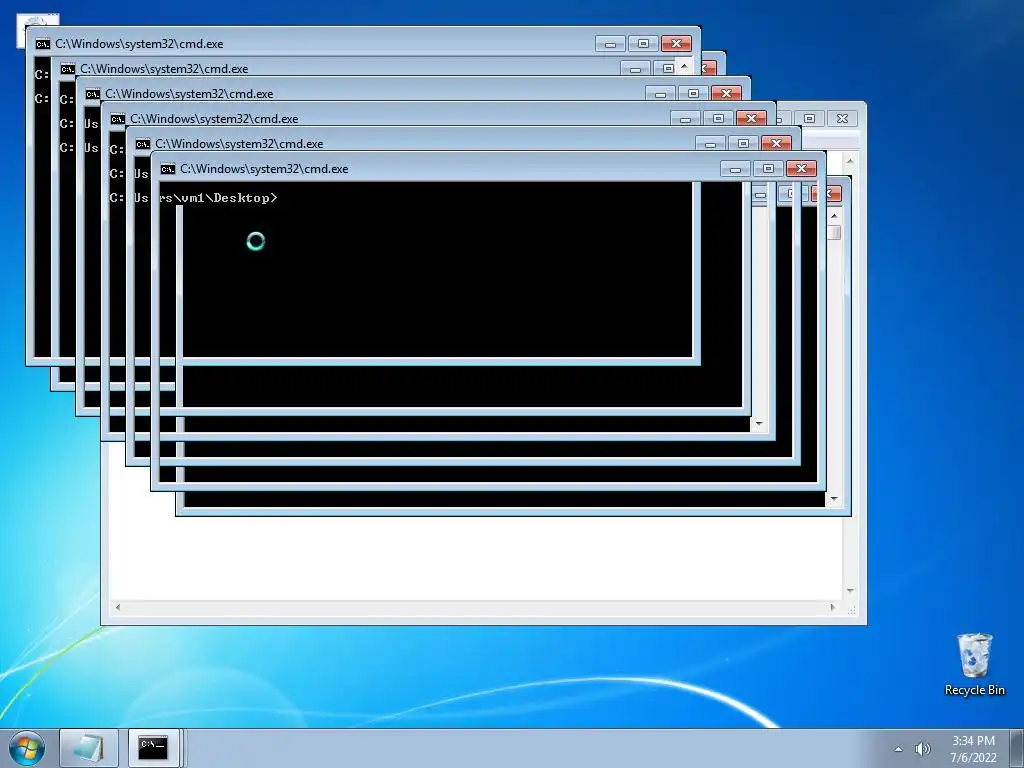1024x768 pixels.
Task: Click the Notepad vertical scrollbar down arrow
Action: click(850, 591)
